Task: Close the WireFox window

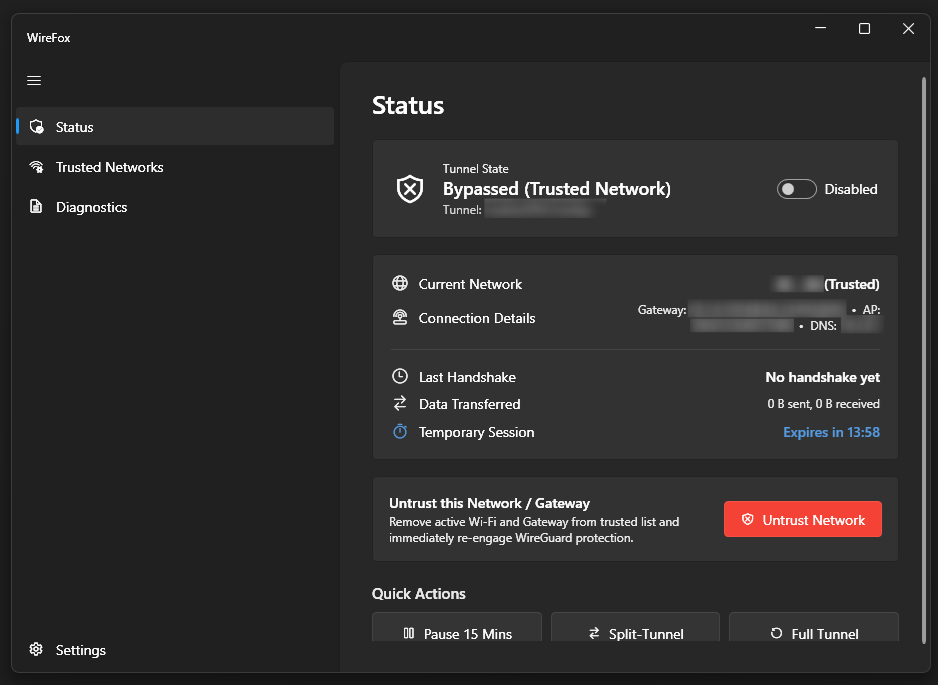Action: point(908,28)
